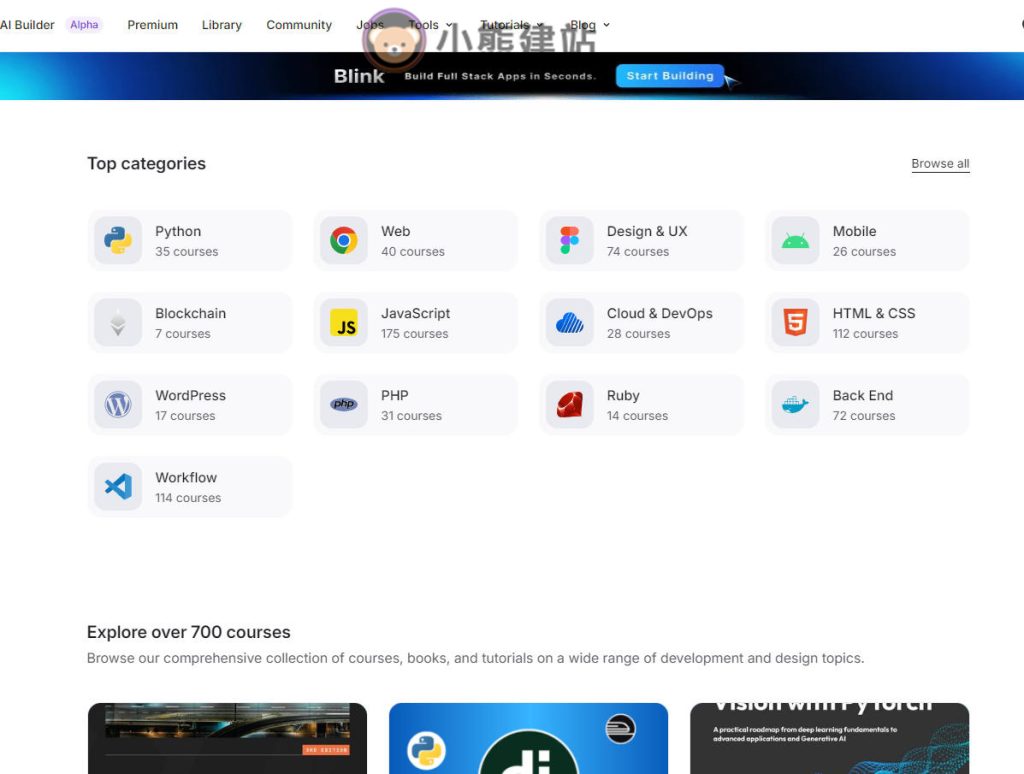Viewport: 1024px width, 774px height.
Task: Select the Figma icon for Design & UX
Action: coord(570,241)
